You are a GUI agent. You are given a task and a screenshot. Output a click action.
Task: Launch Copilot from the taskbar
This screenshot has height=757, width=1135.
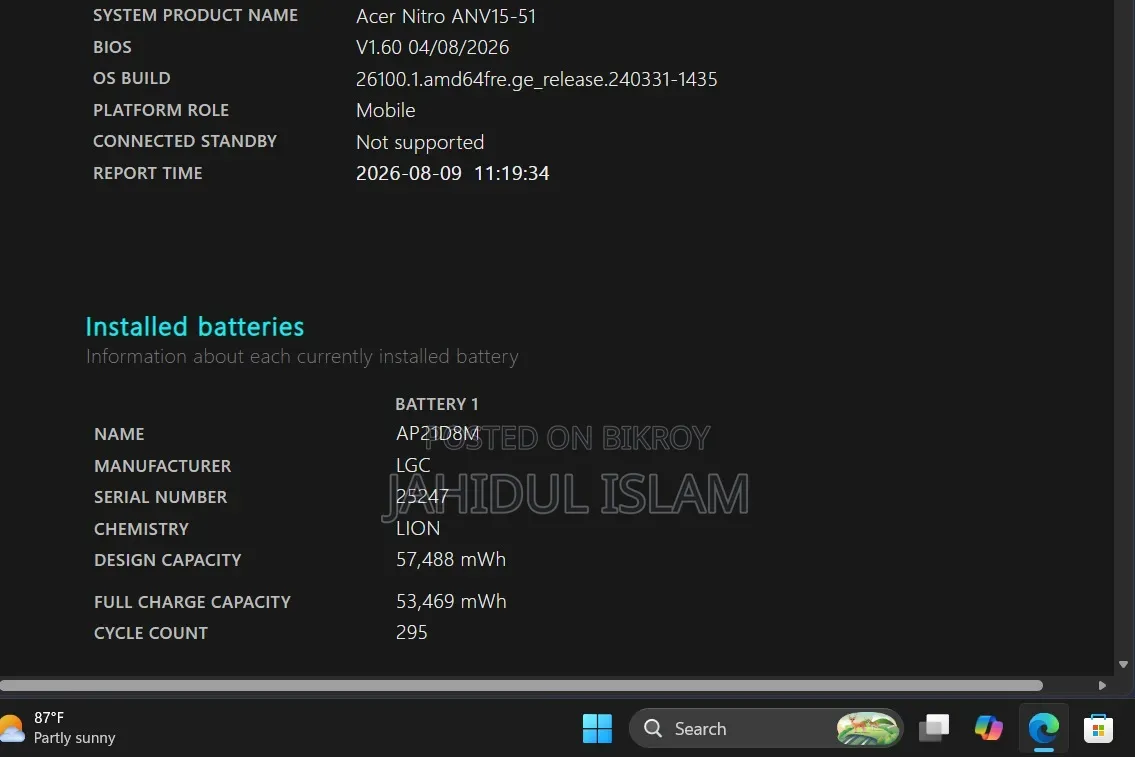(x=989, y=728)
